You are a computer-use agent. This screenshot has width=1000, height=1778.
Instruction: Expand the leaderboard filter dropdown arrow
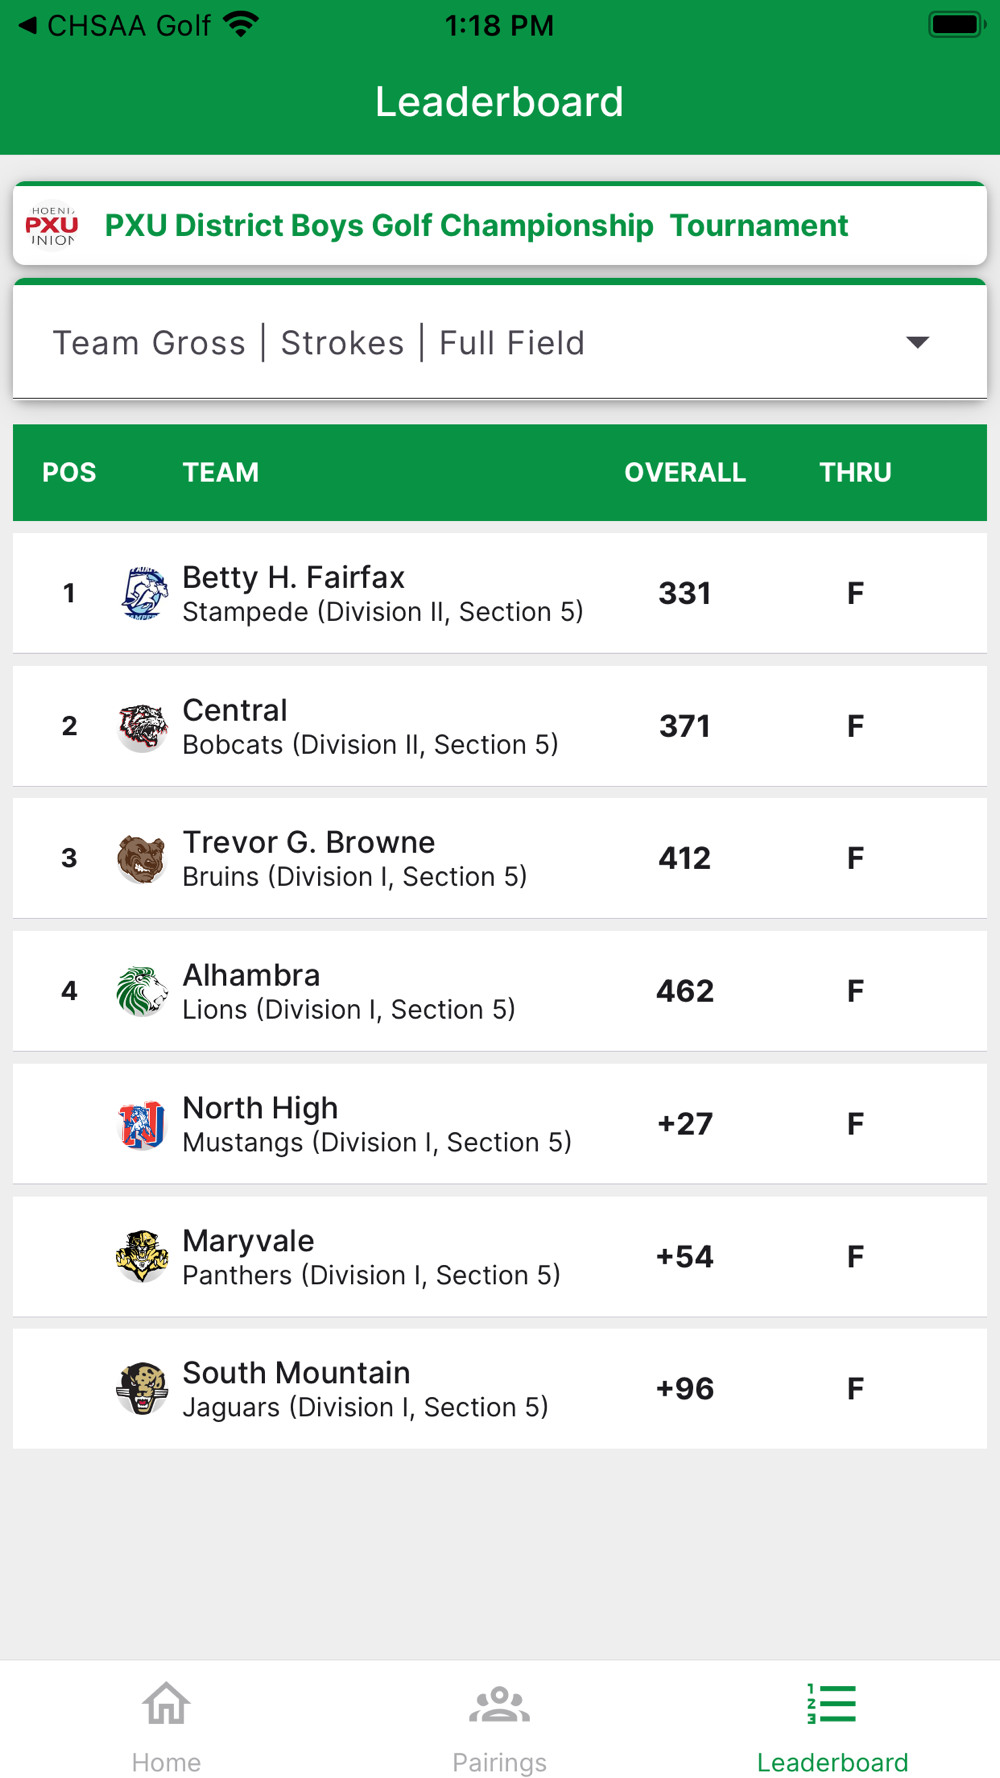click(917, 343)
